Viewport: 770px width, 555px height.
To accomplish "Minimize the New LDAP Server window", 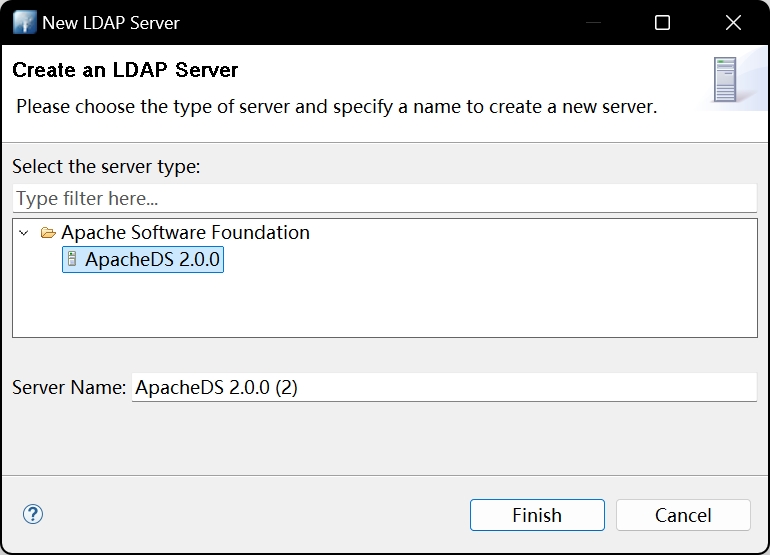I will (x=593, y=22).
